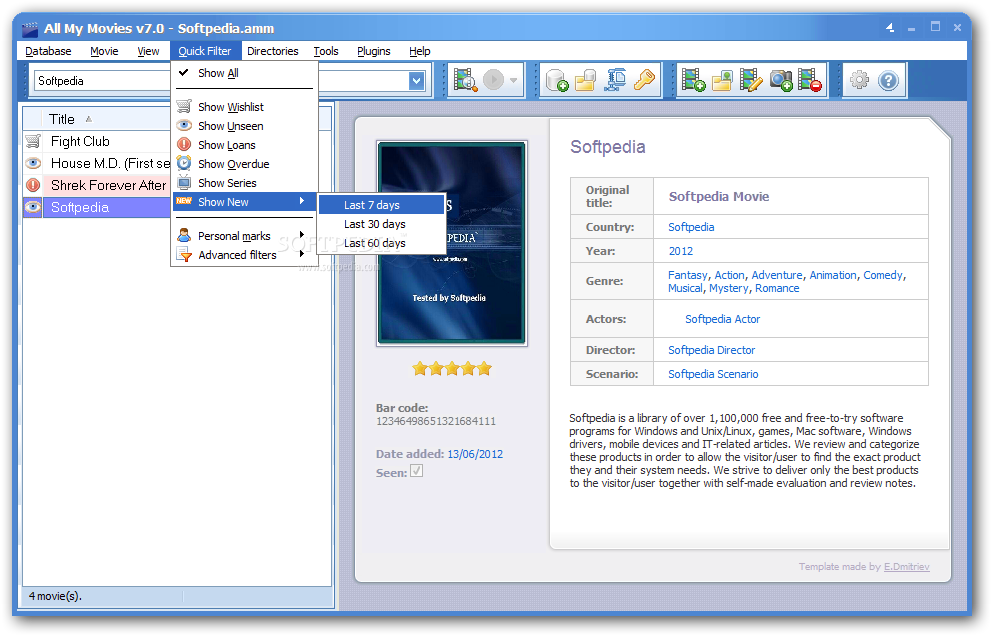Screen dimensions: 992x636
Task: Open the Movie menu
Action: [x=104, y=51]
